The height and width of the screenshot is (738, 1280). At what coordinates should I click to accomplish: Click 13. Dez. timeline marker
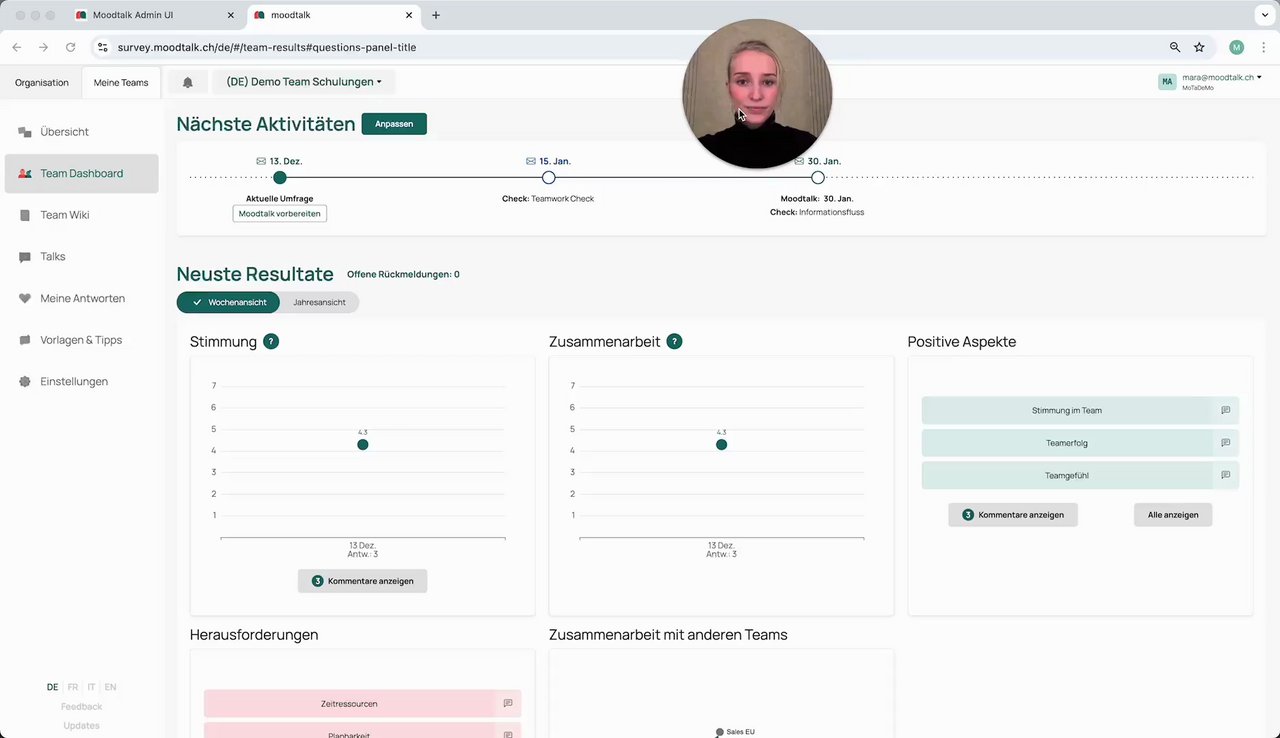(280, 178)
